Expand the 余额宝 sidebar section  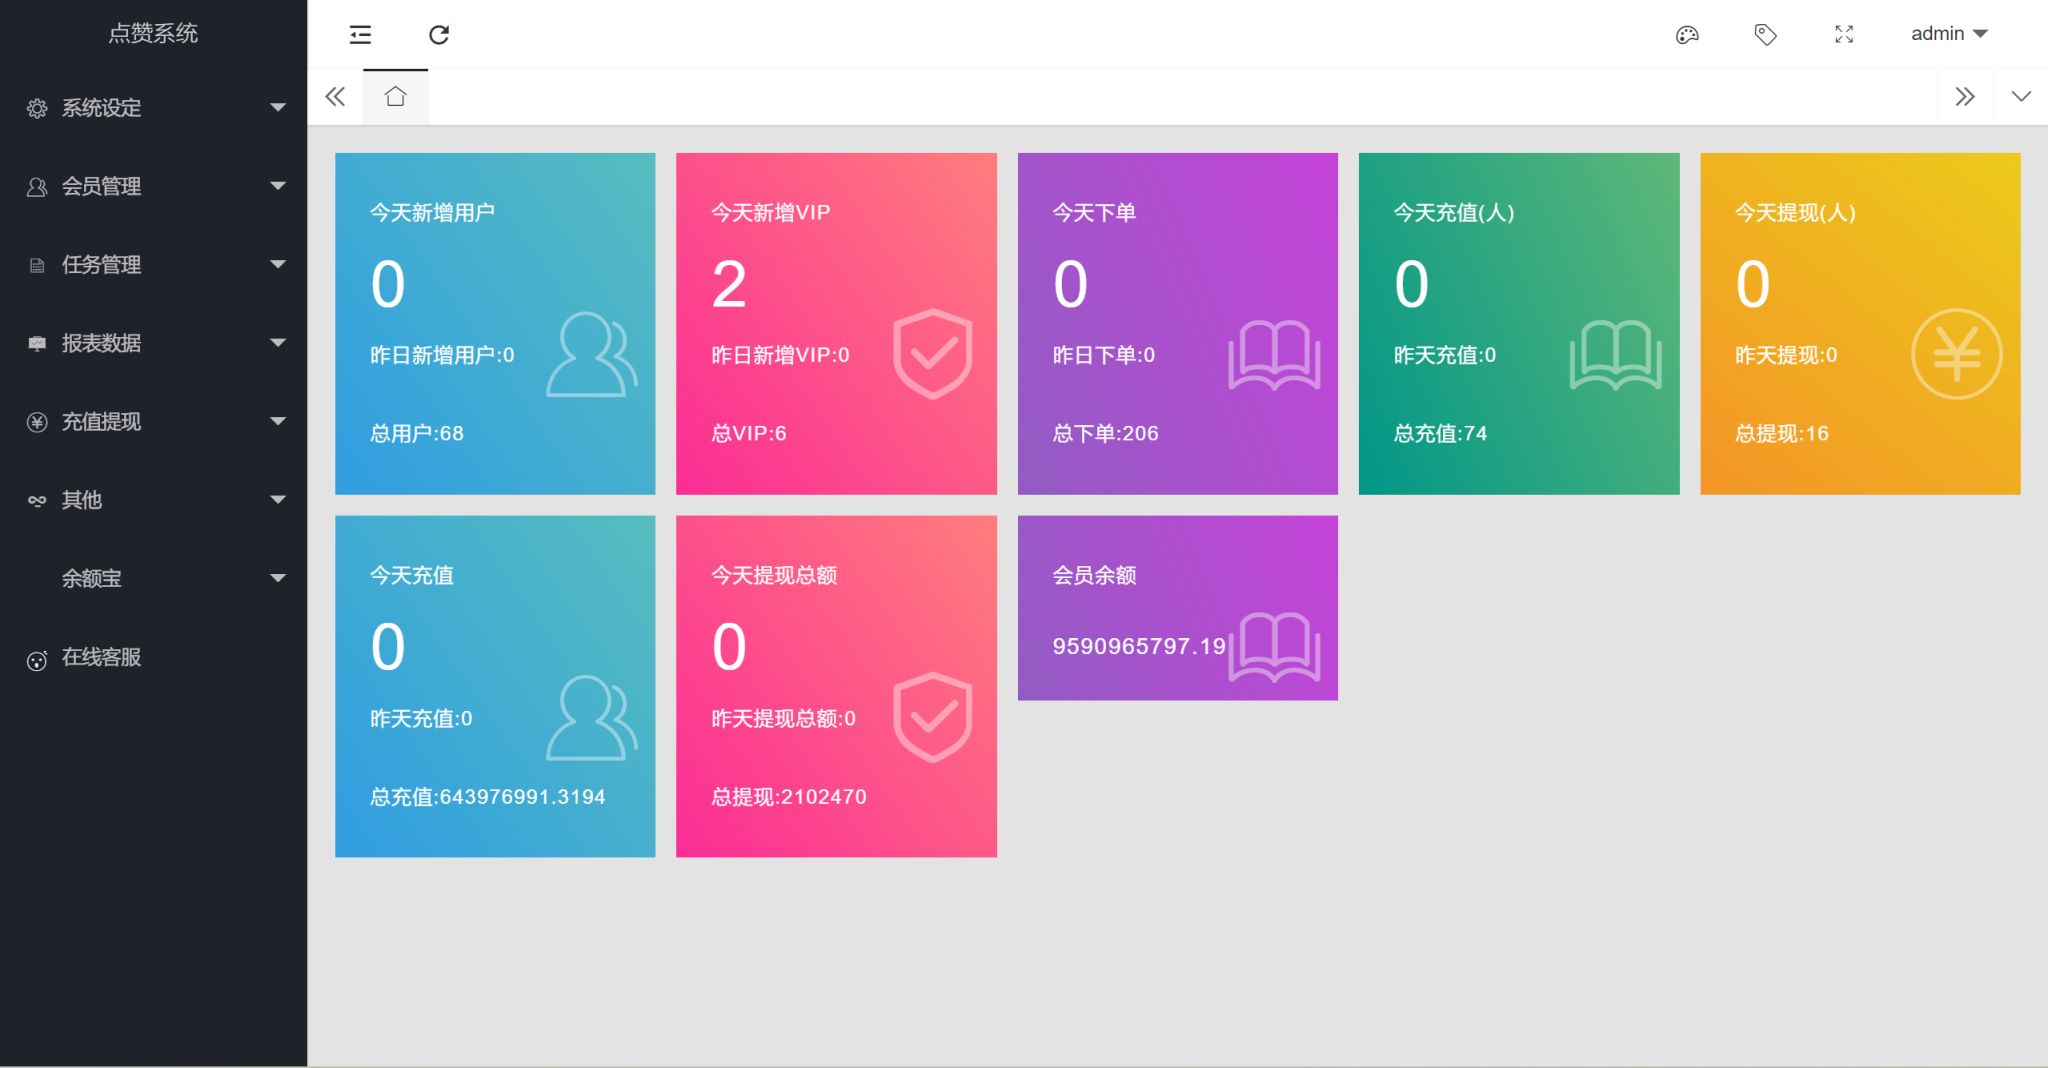pyautogui.click(x=153, y=579)
